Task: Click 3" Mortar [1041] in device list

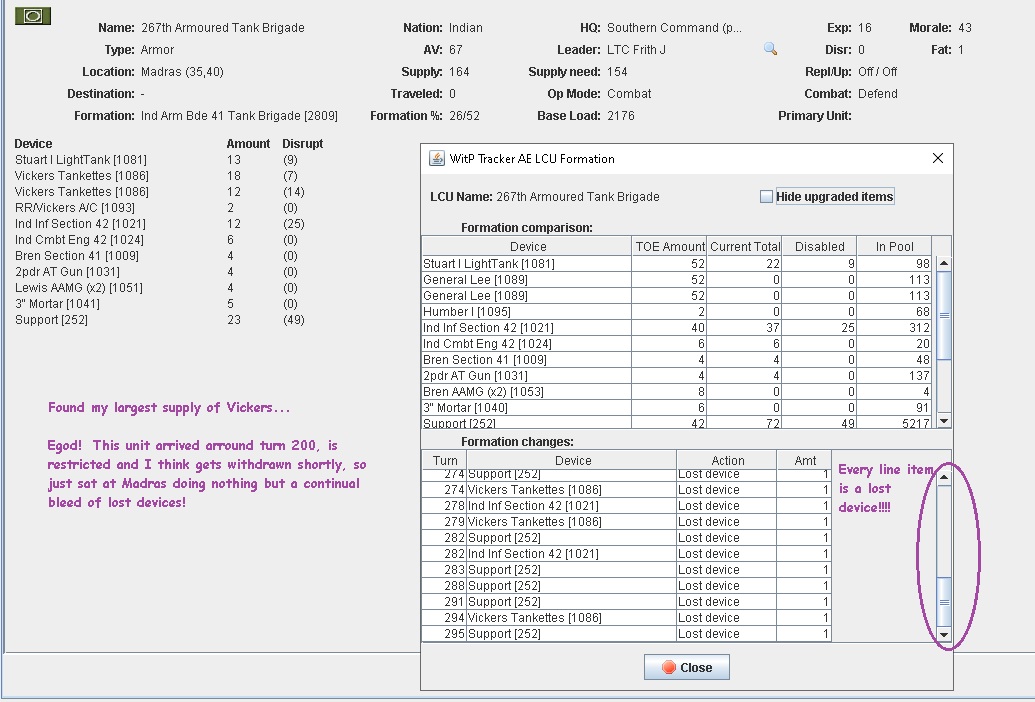Action: coord(57,303)
